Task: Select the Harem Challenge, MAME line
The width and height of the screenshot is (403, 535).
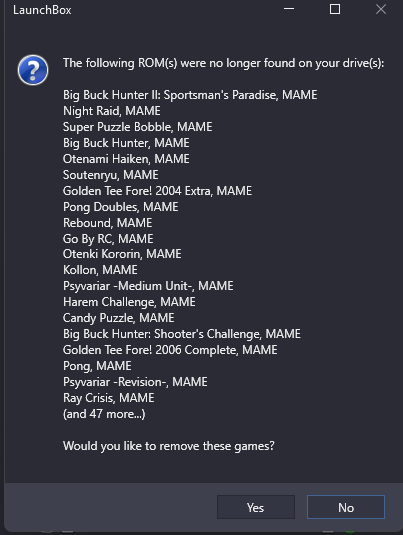Action: 129,302
